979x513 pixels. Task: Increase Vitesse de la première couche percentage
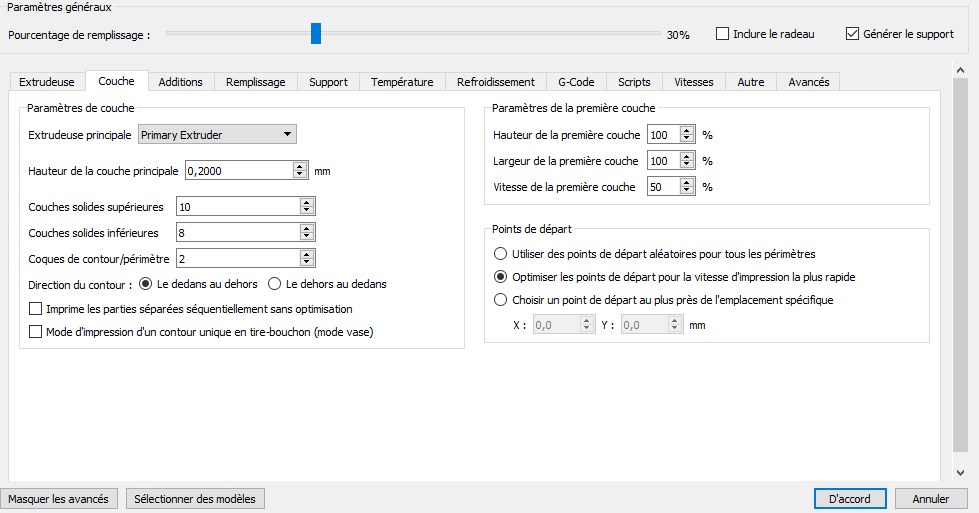[686, 183]
